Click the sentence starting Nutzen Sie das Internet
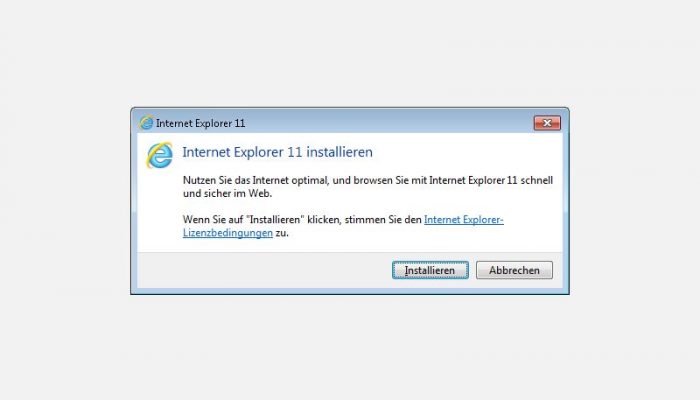Viewport: 700px width, 400px height. pos(368,180)
